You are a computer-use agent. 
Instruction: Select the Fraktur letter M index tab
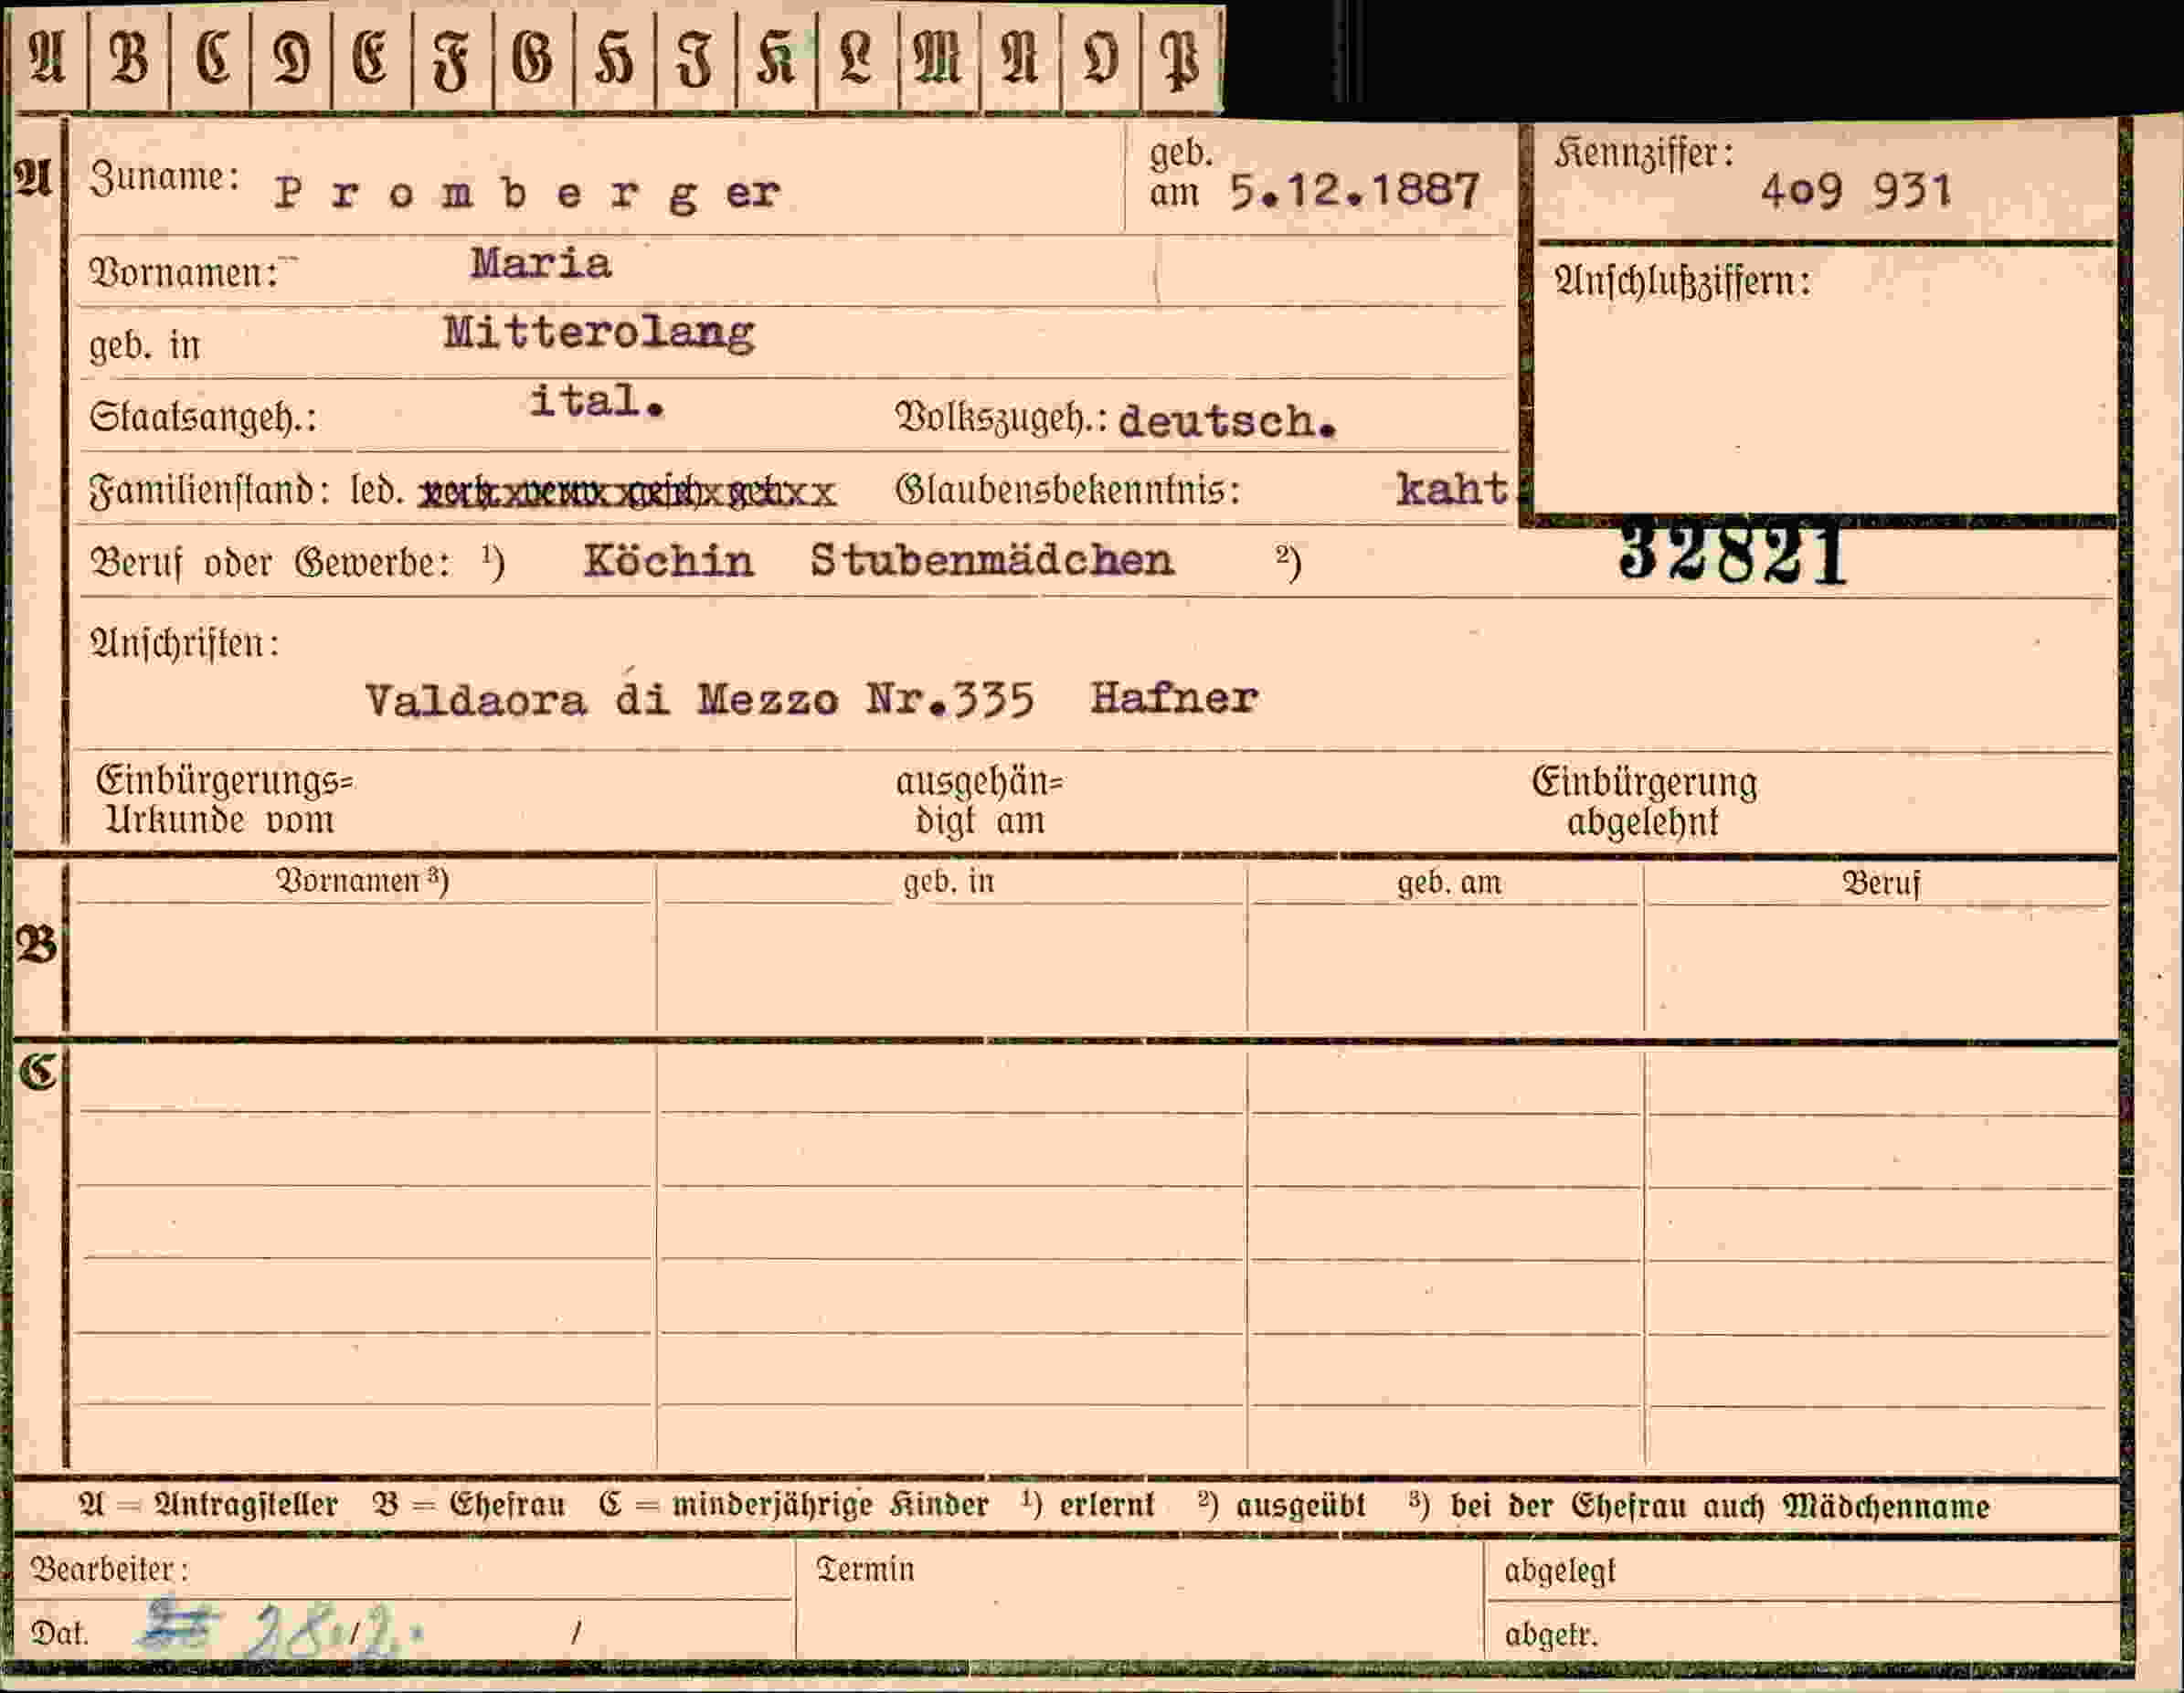939,58
